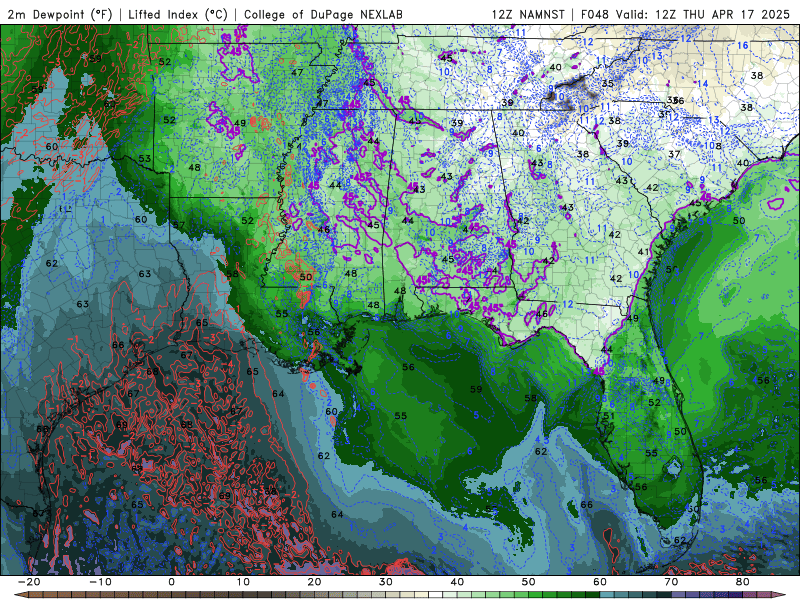Click the "THU APR 17 2025" valid date
This screenshot has width=800, height=600.
736,14
